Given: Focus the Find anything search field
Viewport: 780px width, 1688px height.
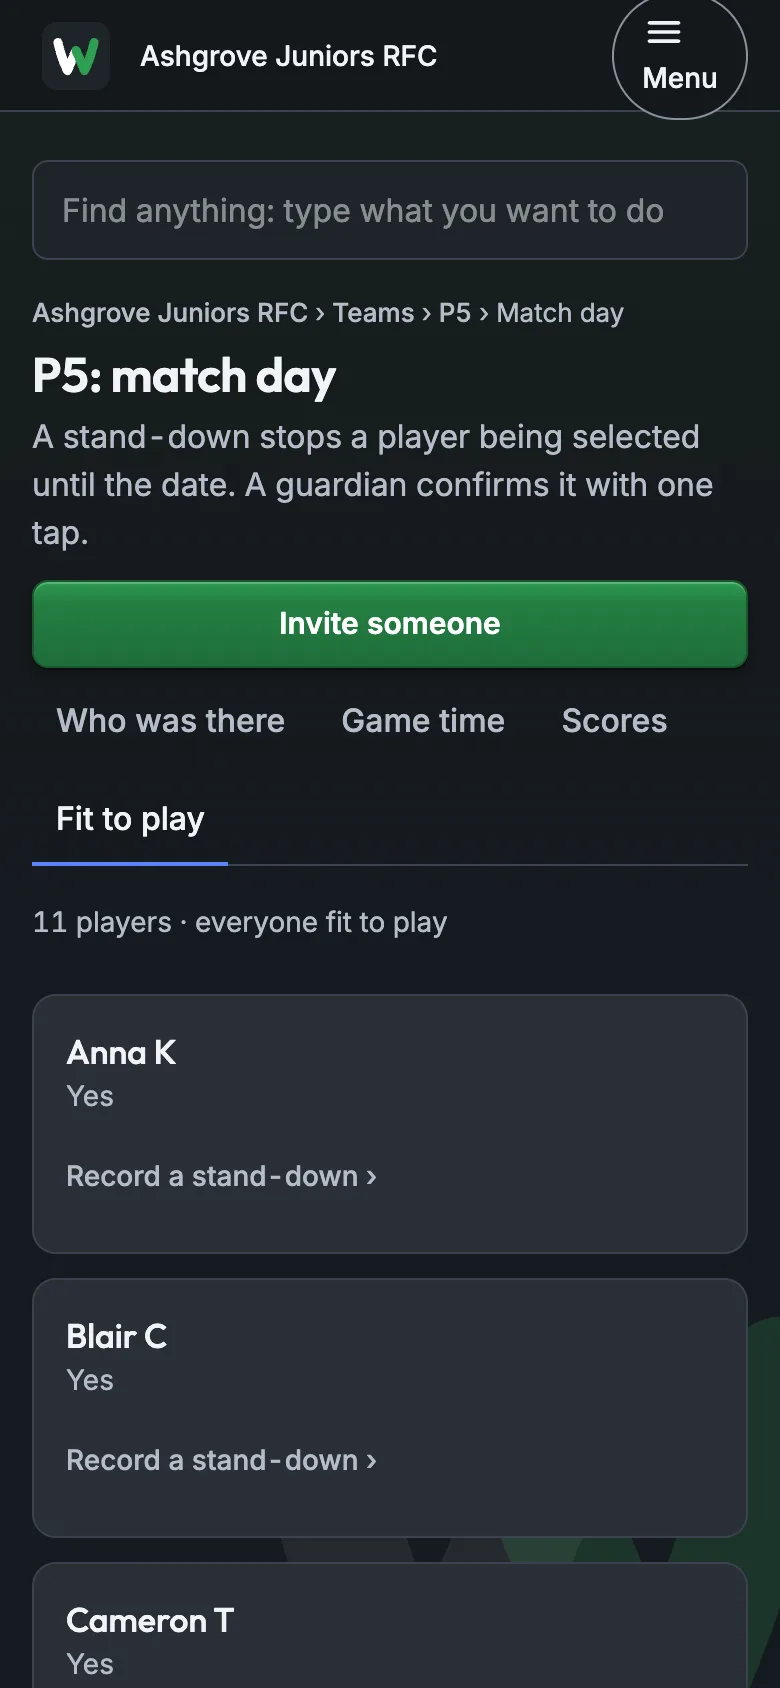Looking at the screenshot, I should pos(390,210).
